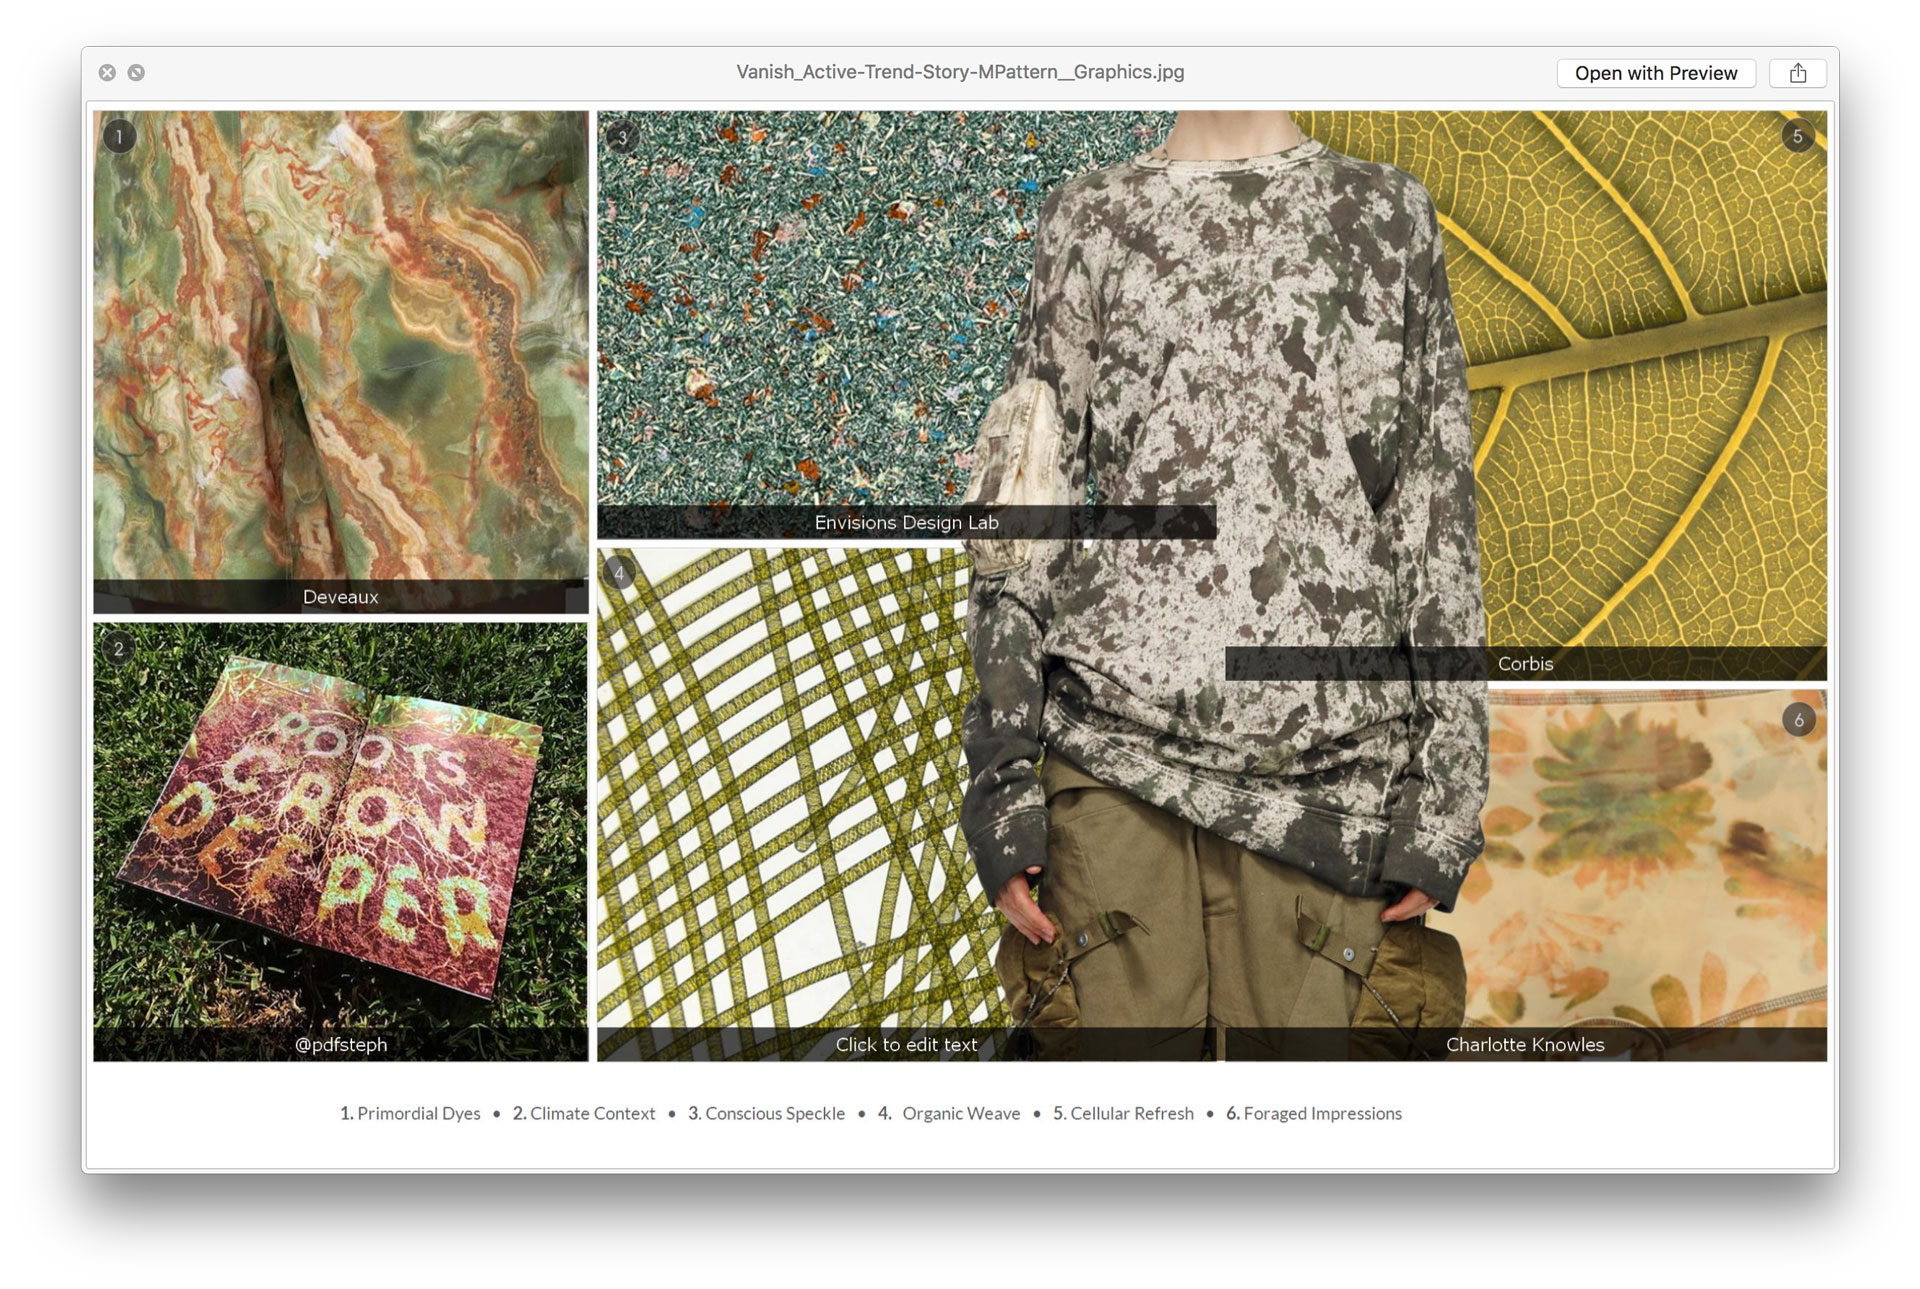Click the Charlotte Knowles caption
Screen dimensions: 1920x1289
1525,1044
